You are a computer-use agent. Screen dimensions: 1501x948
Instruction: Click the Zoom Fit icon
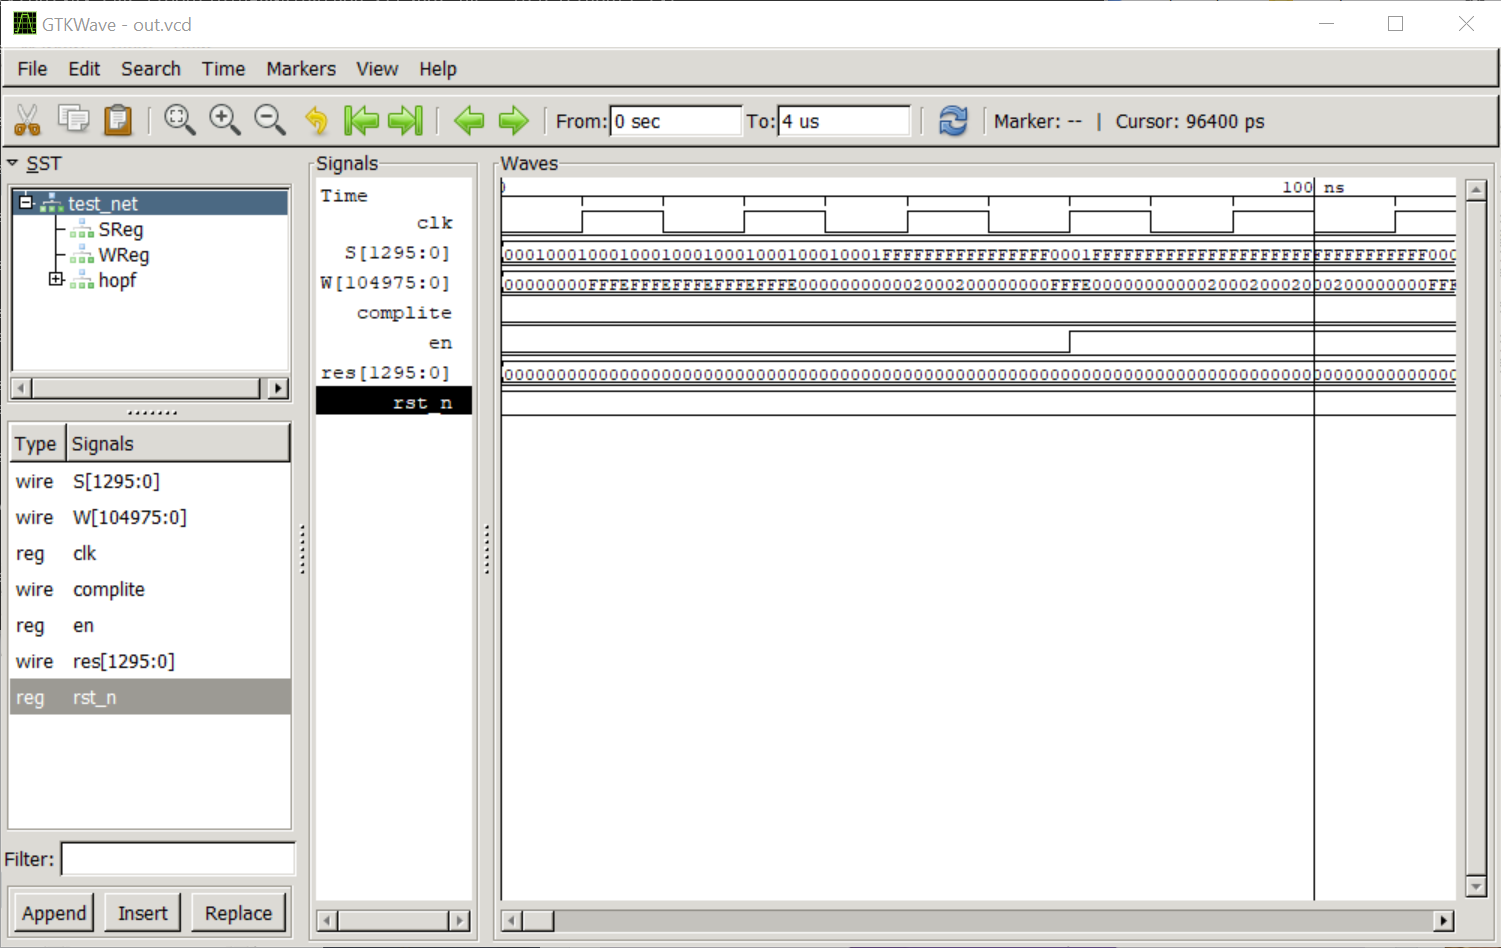(x=180, y=120)
